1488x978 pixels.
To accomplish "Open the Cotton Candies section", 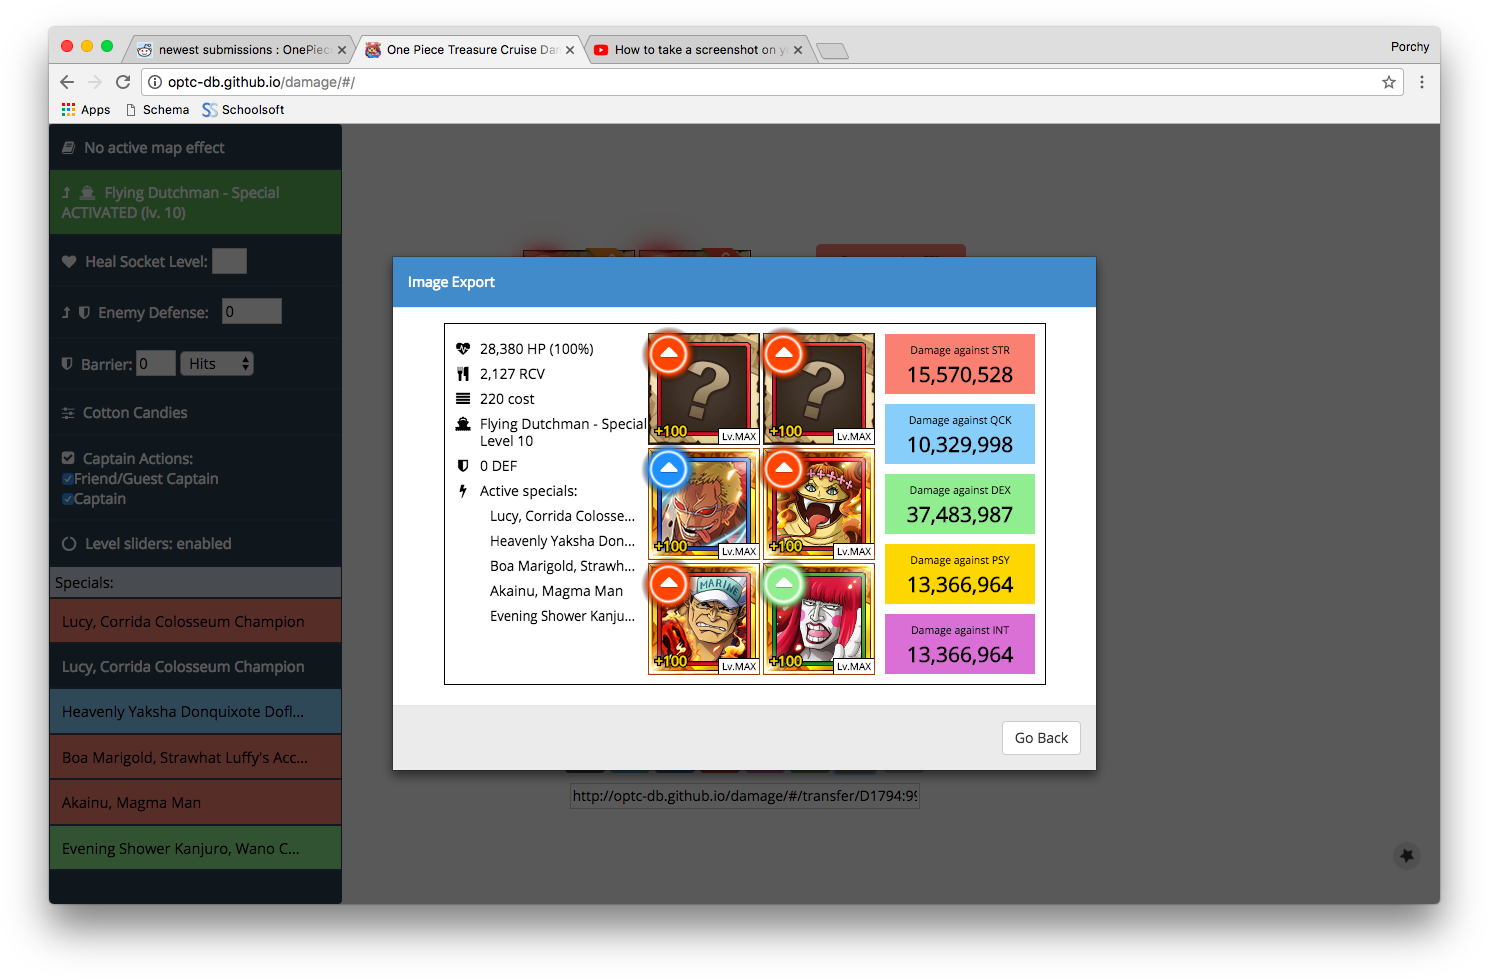I will [195, 412].
